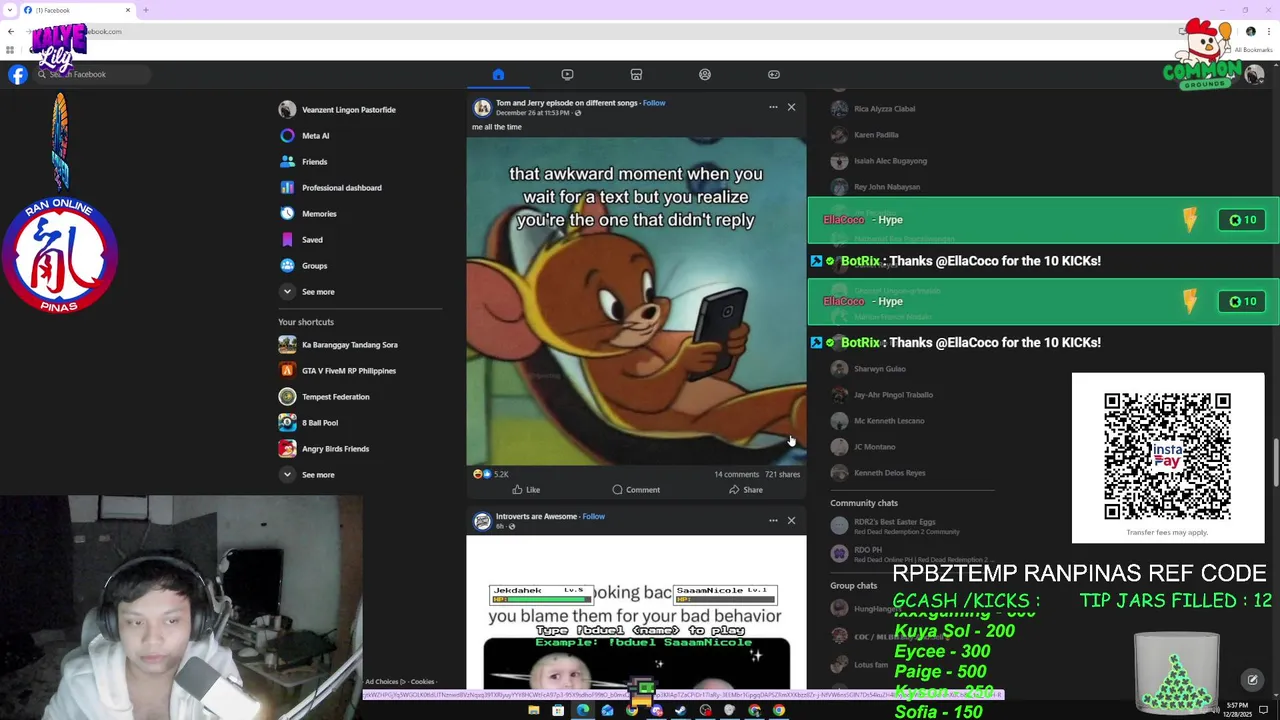This screenshot has width=1280, height=720.
Task: Open Steam from the taskbar
Action: [681, 711]
